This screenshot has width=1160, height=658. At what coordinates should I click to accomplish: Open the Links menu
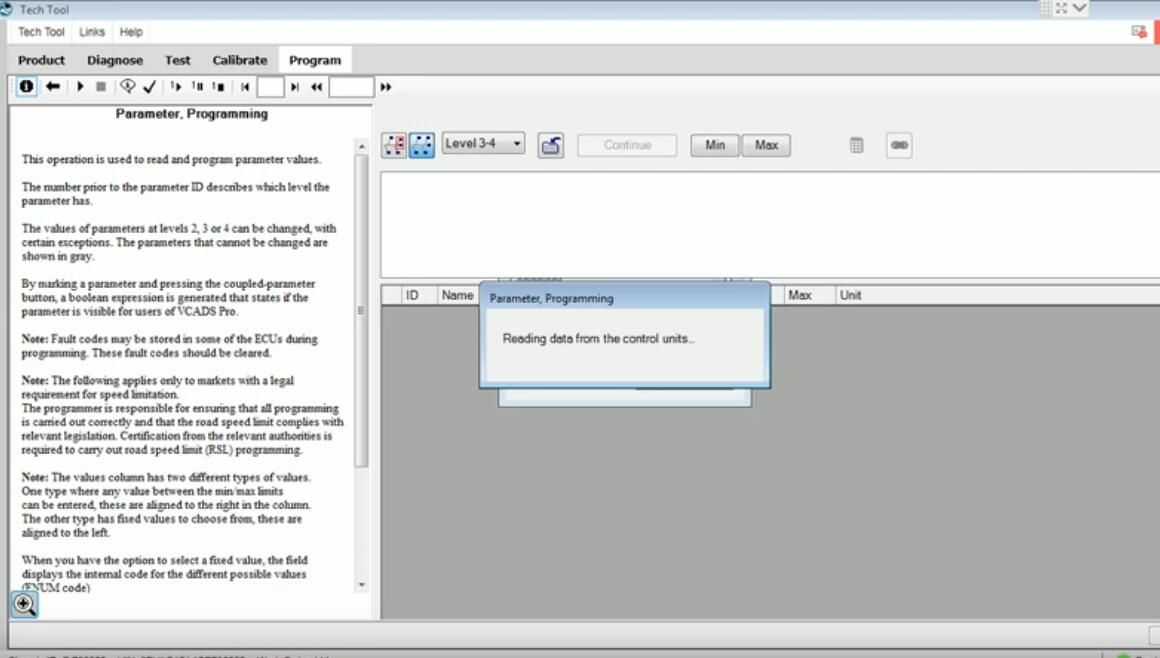point(92,32)
